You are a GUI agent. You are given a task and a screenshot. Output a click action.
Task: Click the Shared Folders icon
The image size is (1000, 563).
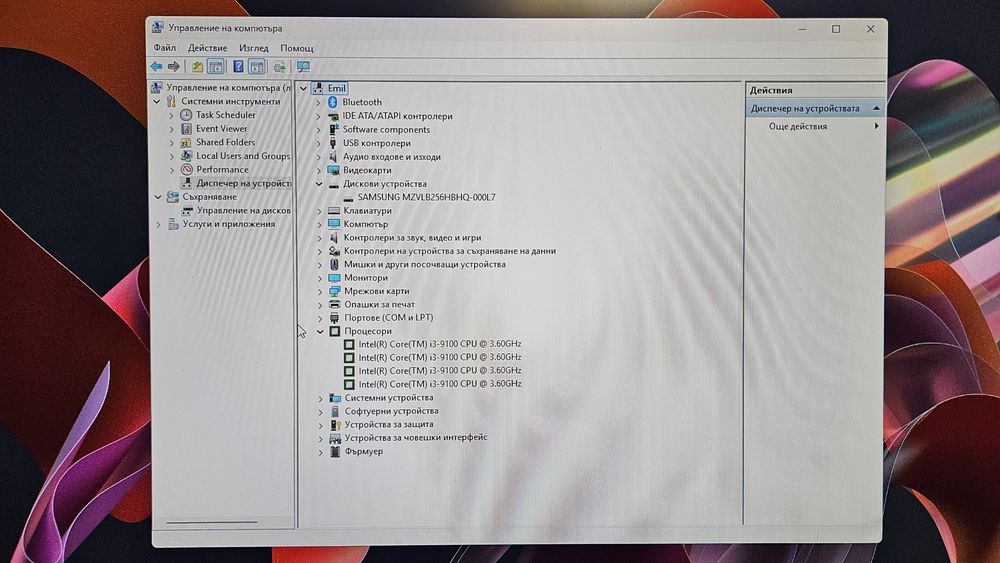click(186, 142)
